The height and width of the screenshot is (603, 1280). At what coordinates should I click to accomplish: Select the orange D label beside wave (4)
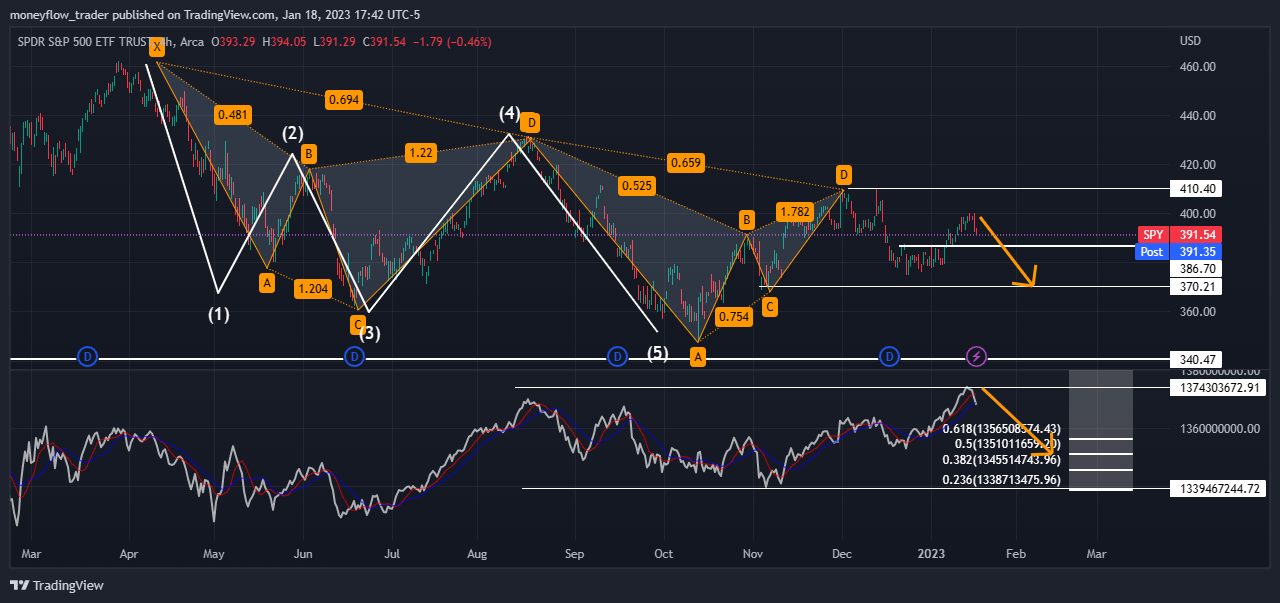(x=532, y=122)
